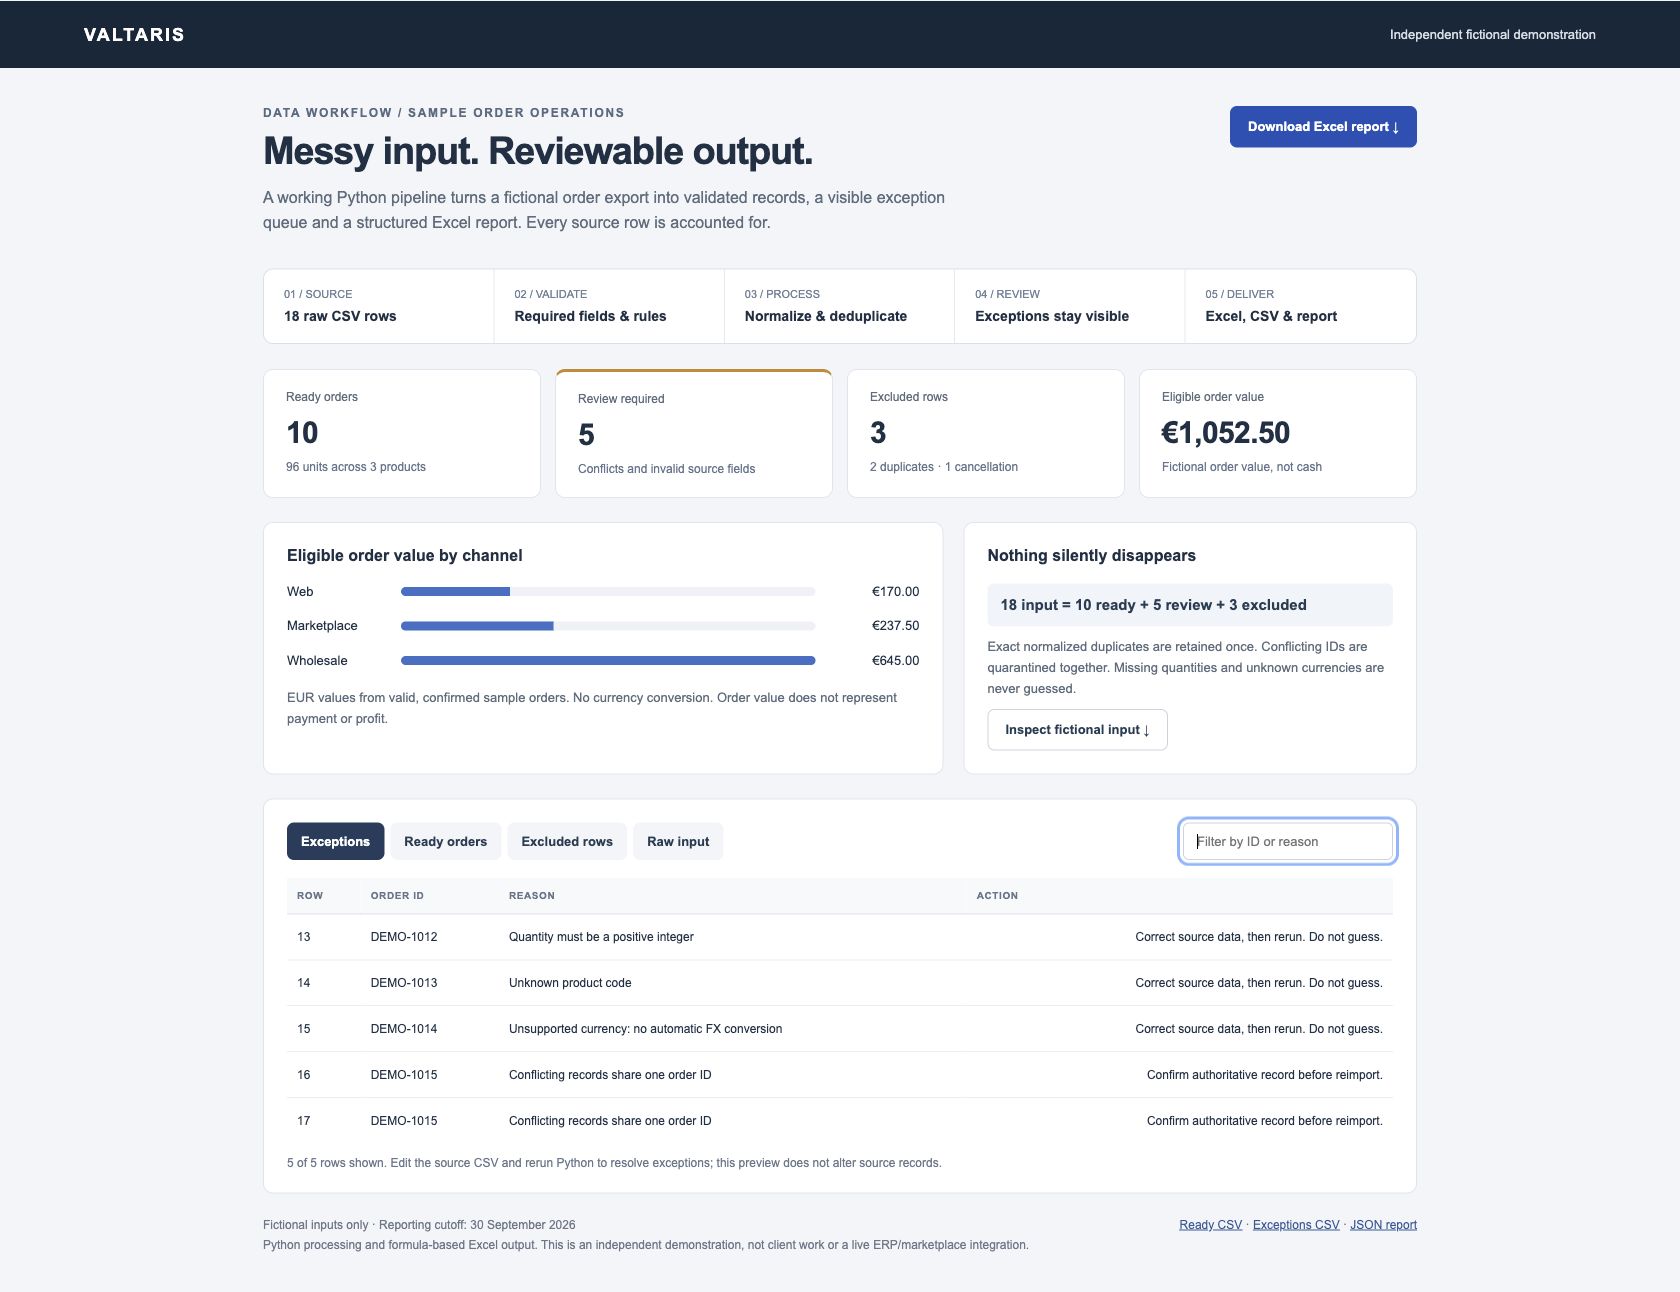Switch to the Exceptions tab
The width and height of the screenshot is (1680, 1292).
point(335,842)
